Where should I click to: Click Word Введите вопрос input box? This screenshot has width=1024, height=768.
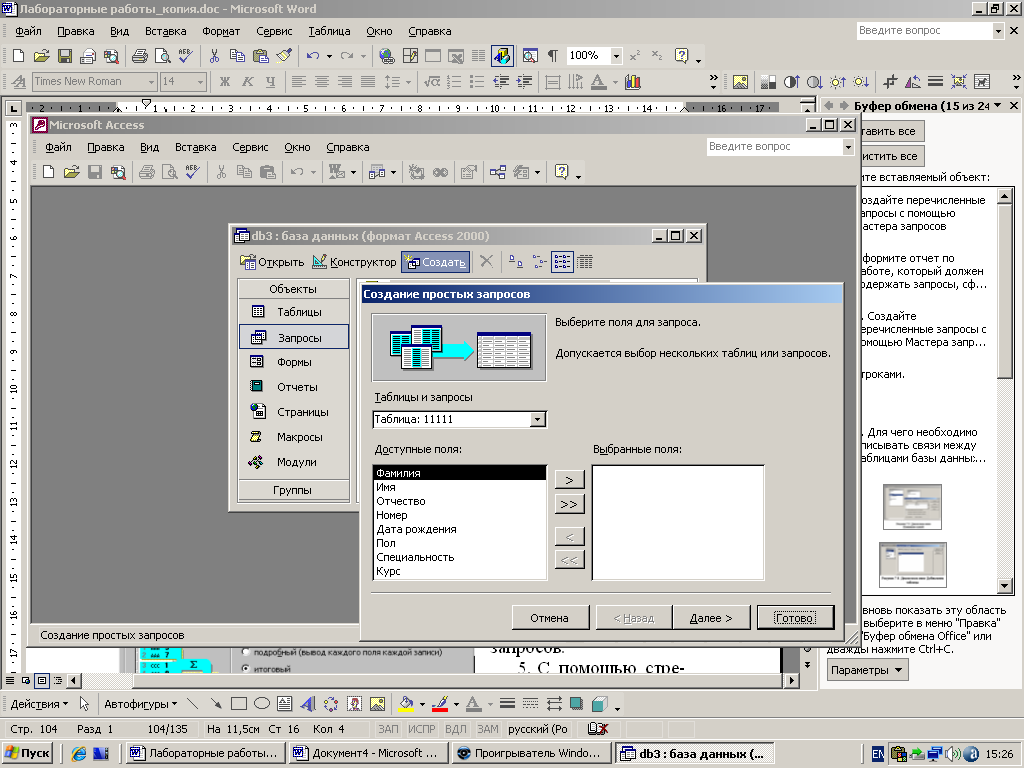[x=924, y=31]
